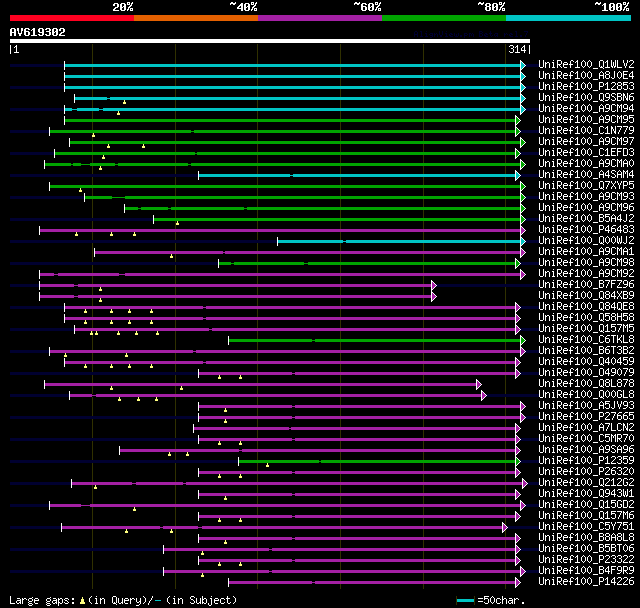Click the UniRef100_A9CM95 label
Viewport: 640px width, 608px height.
coord(586,120)
